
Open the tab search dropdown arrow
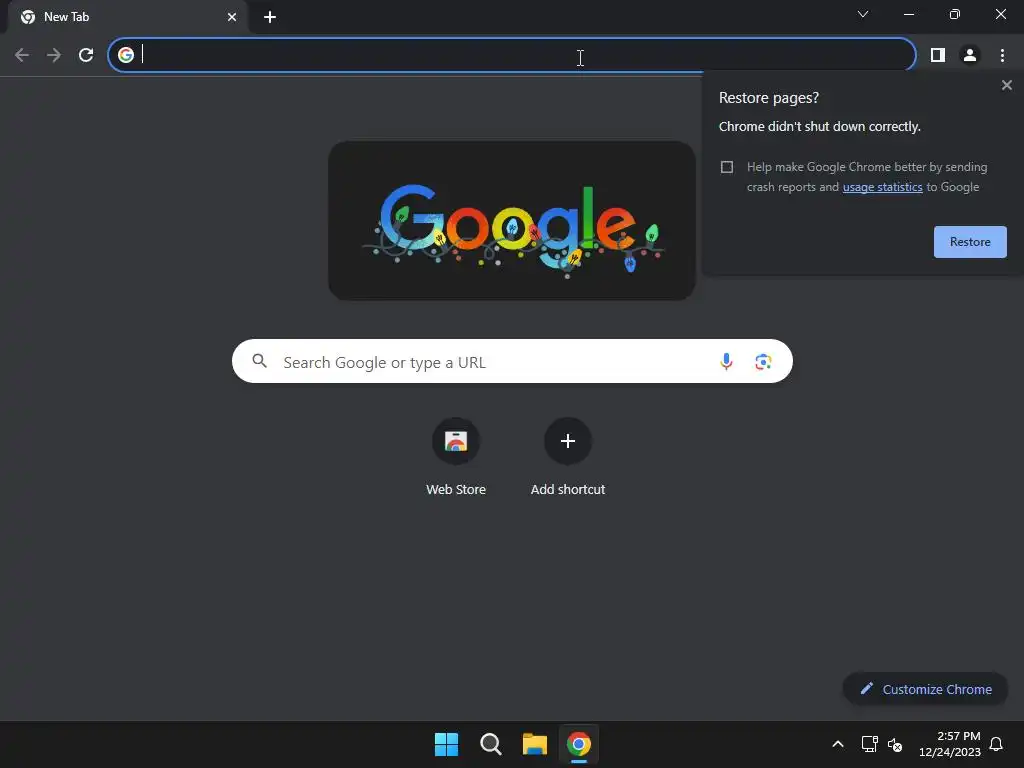pyautogui.click(x=863, y=14)
